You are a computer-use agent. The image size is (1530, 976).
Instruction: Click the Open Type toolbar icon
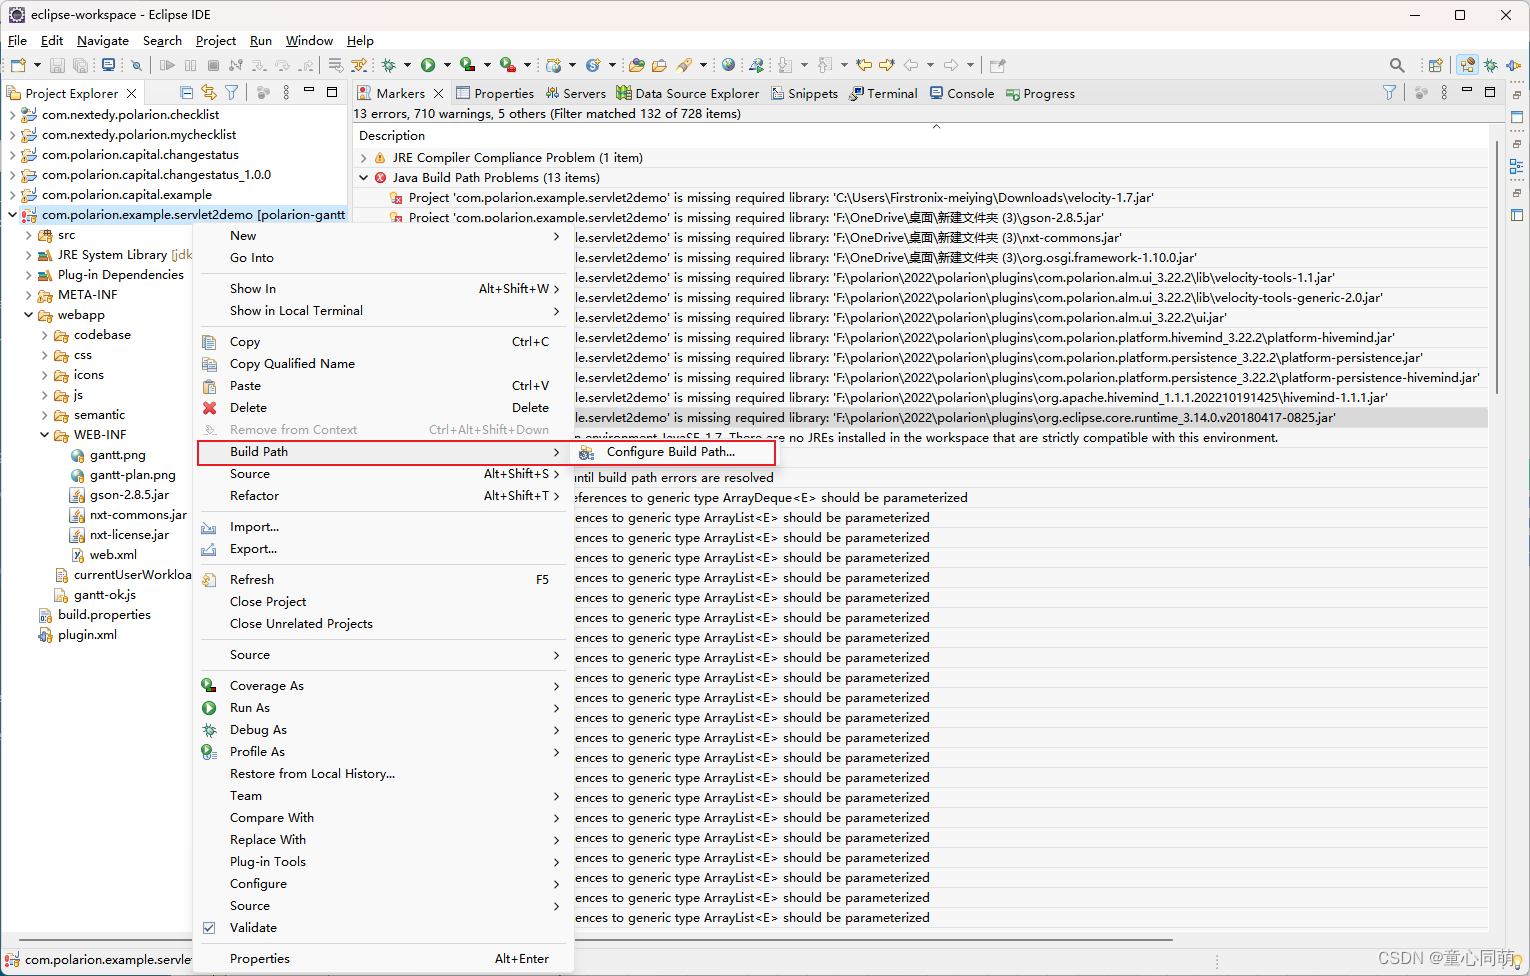click(x=636, y=65)
